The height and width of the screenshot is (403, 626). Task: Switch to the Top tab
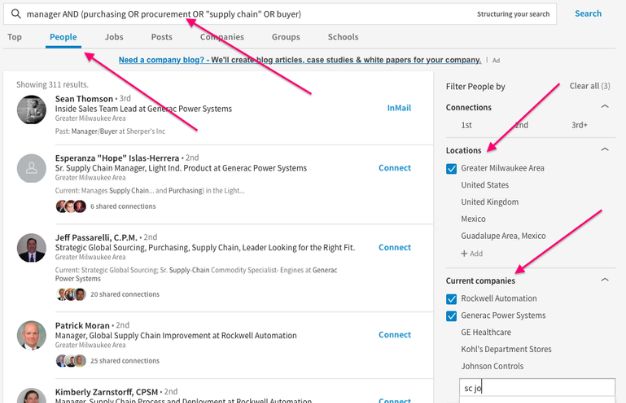14,37
